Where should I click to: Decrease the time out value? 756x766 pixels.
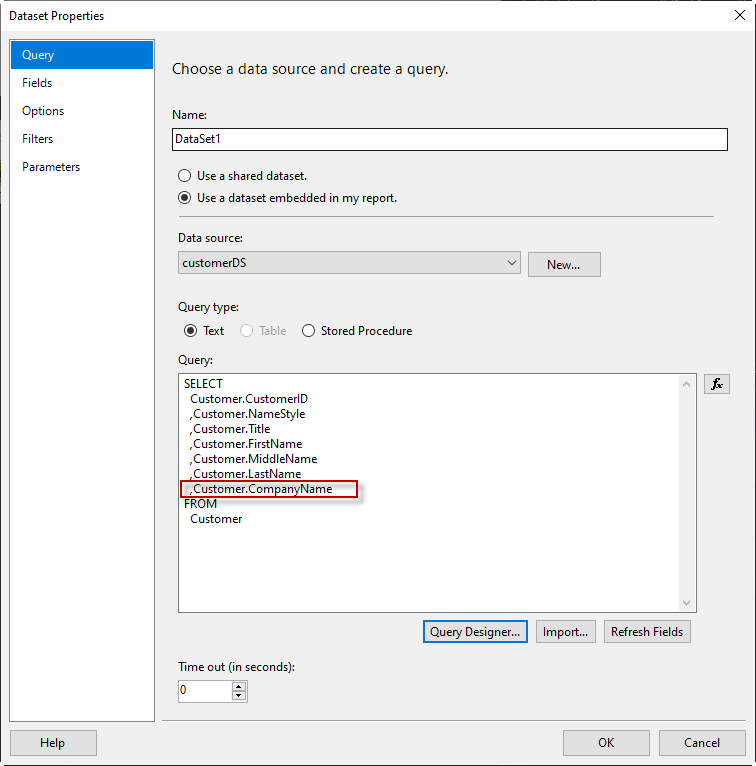coord(239,695)
